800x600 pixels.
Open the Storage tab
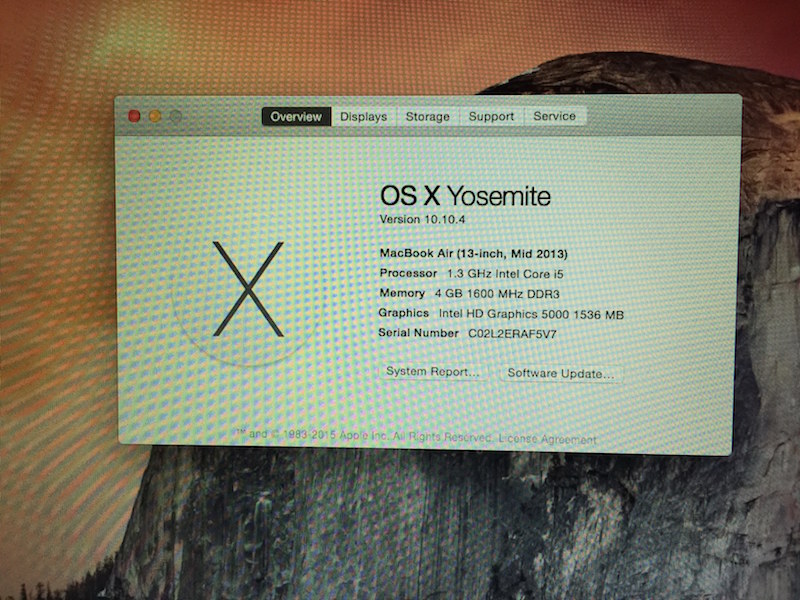tap(428, 116)
